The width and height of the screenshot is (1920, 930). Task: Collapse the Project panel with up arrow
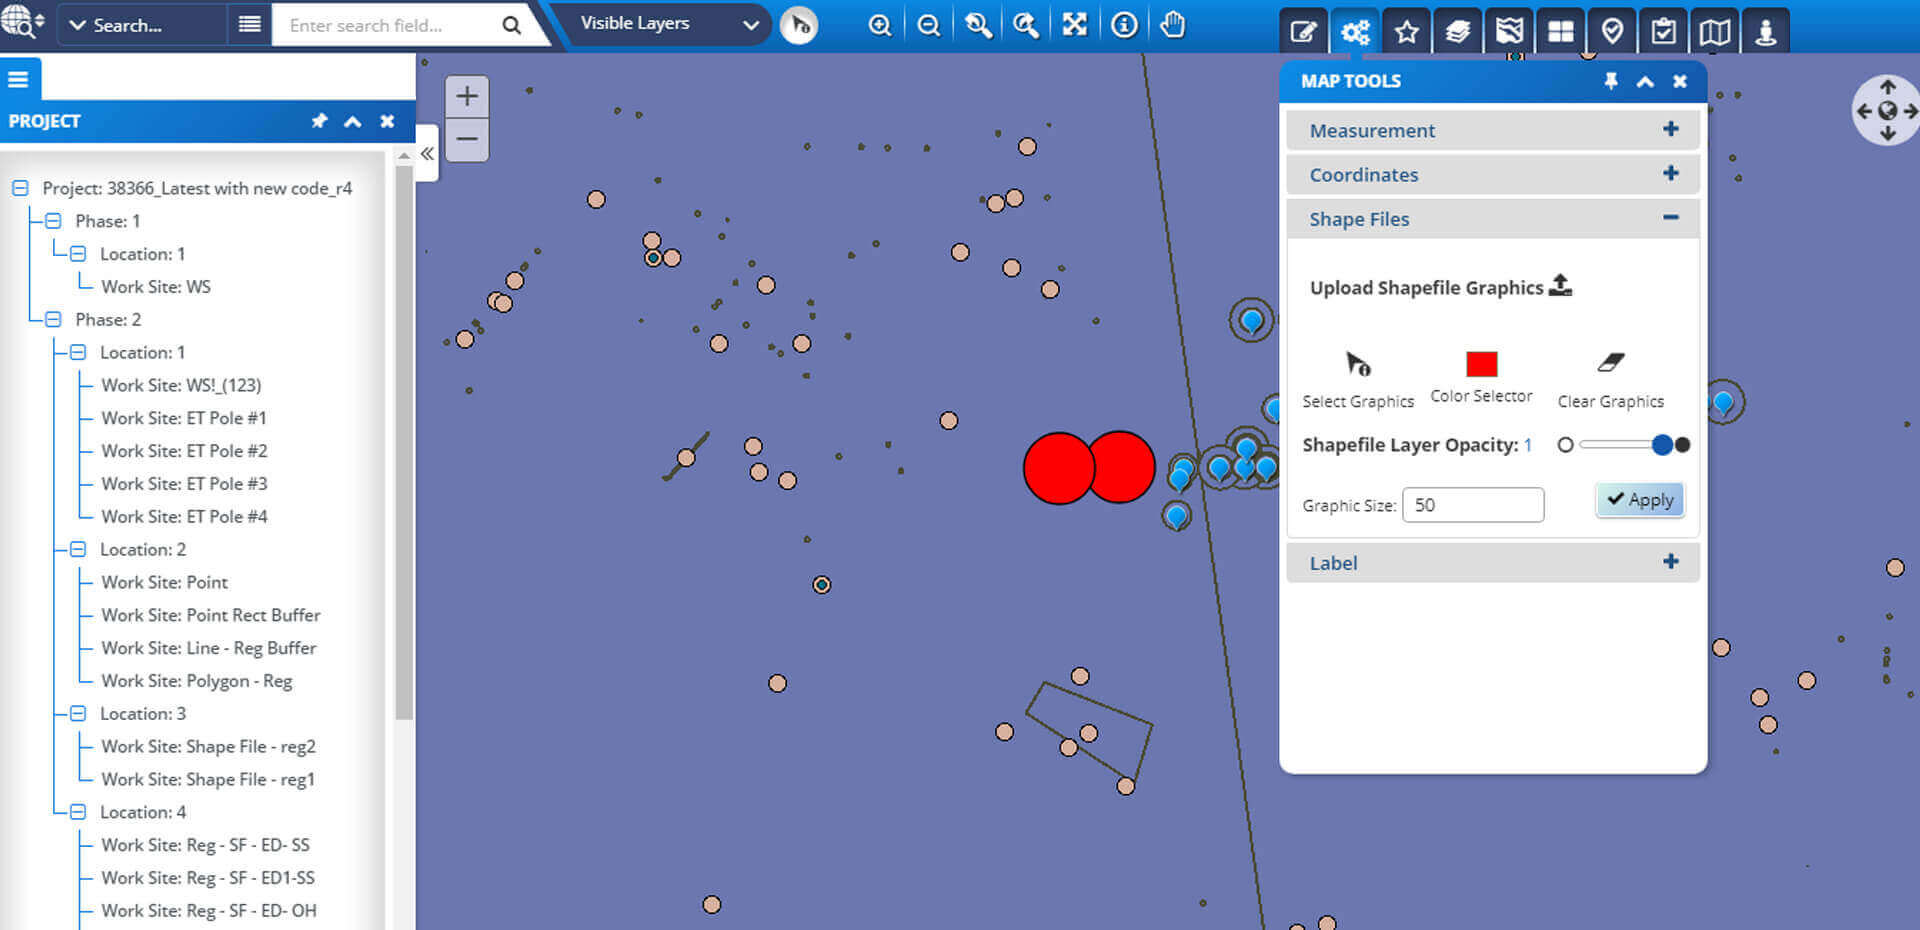pyautogui.click(x=353, y=121)
